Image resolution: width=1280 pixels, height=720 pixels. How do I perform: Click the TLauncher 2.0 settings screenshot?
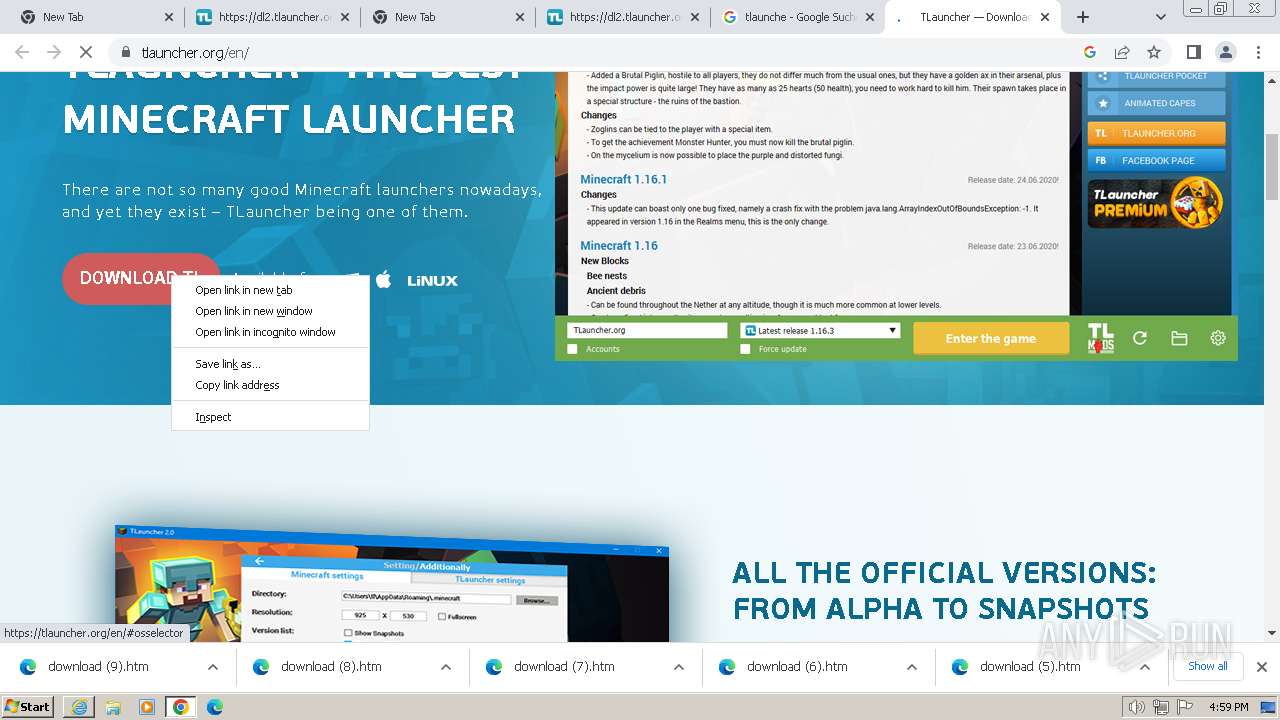click(x=392, y=585)
